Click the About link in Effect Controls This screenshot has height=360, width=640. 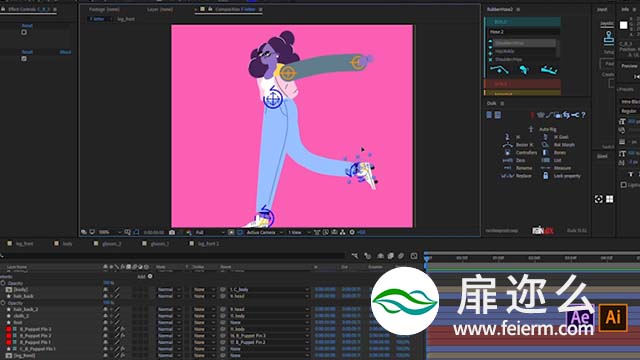[x=65, y=52]
